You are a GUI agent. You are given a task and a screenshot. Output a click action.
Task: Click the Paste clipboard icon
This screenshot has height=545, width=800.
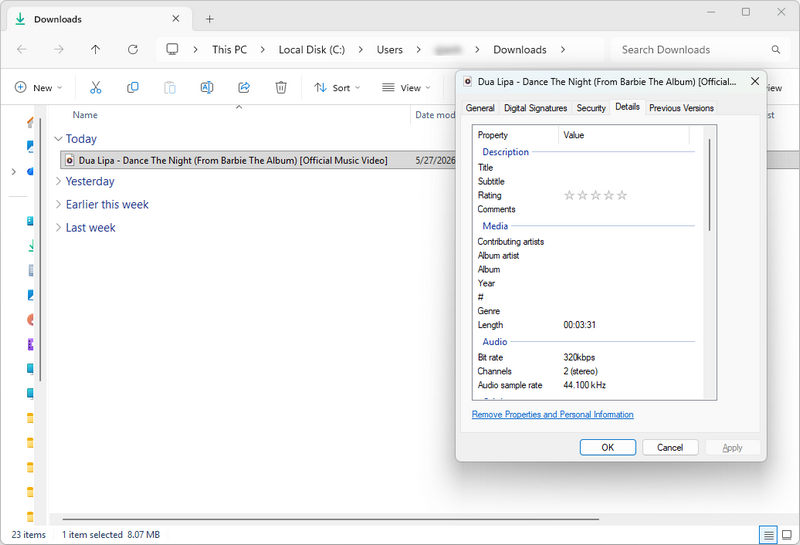(170, 87)
